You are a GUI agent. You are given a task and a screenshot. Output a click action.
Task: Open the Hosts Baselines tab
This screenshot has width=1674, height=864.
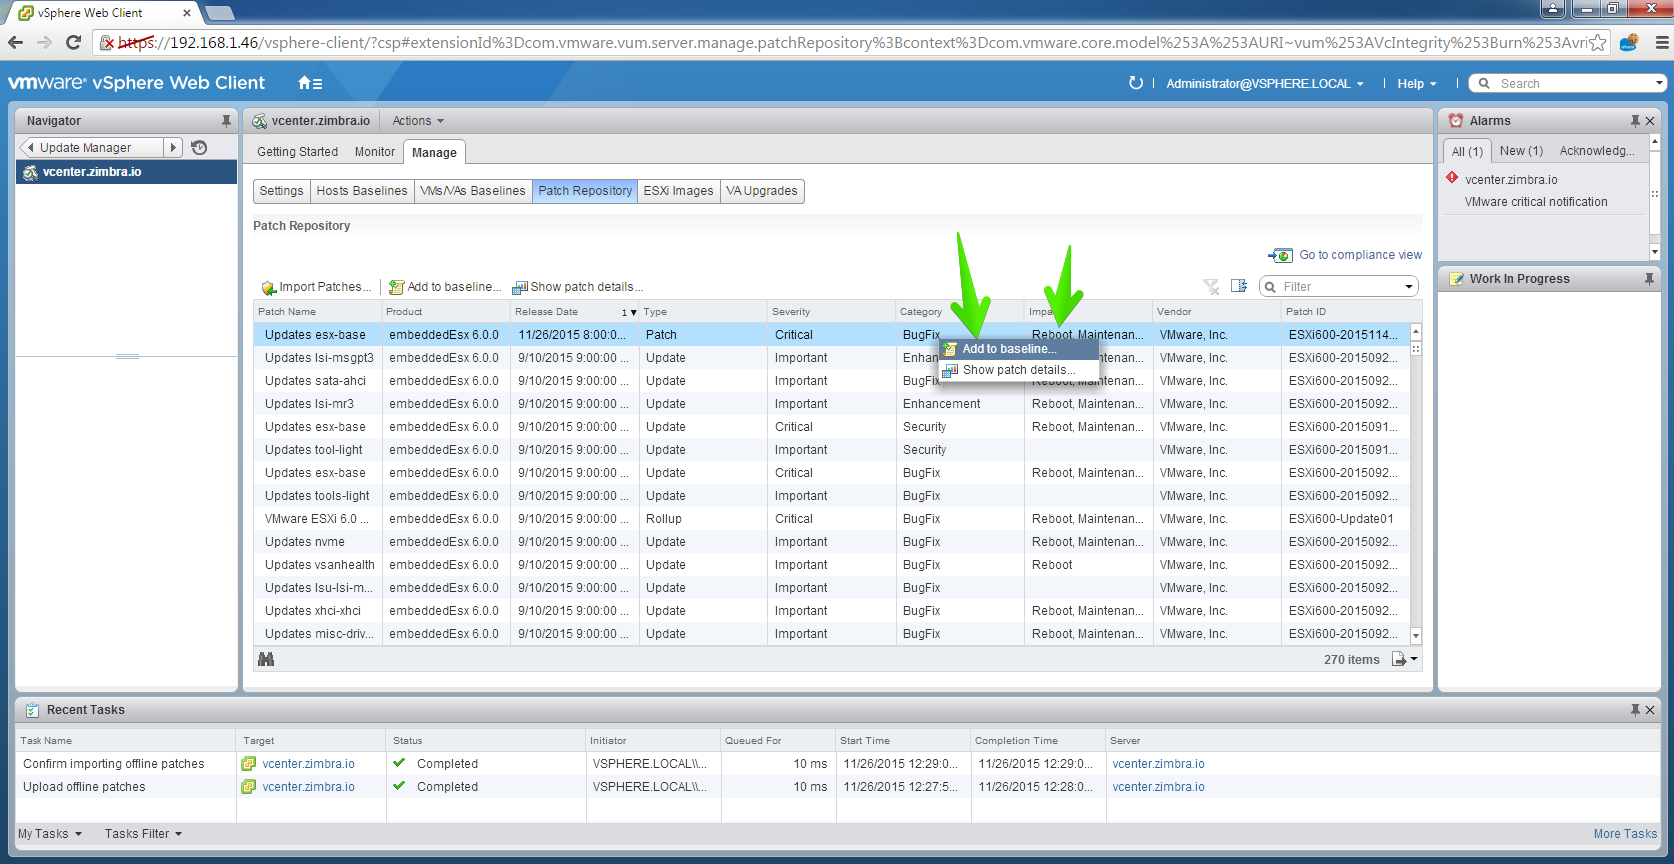click(x=362, y=191)
